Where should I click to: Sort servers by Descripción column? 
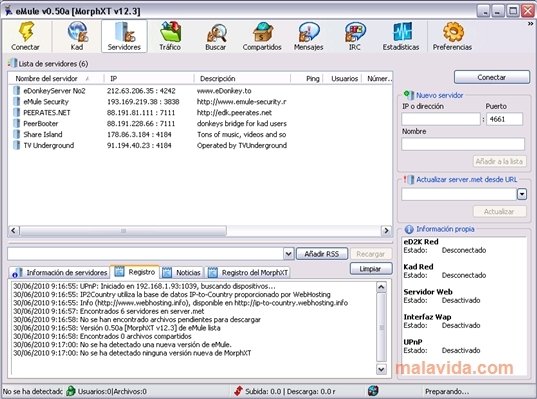tap(242, 78)
